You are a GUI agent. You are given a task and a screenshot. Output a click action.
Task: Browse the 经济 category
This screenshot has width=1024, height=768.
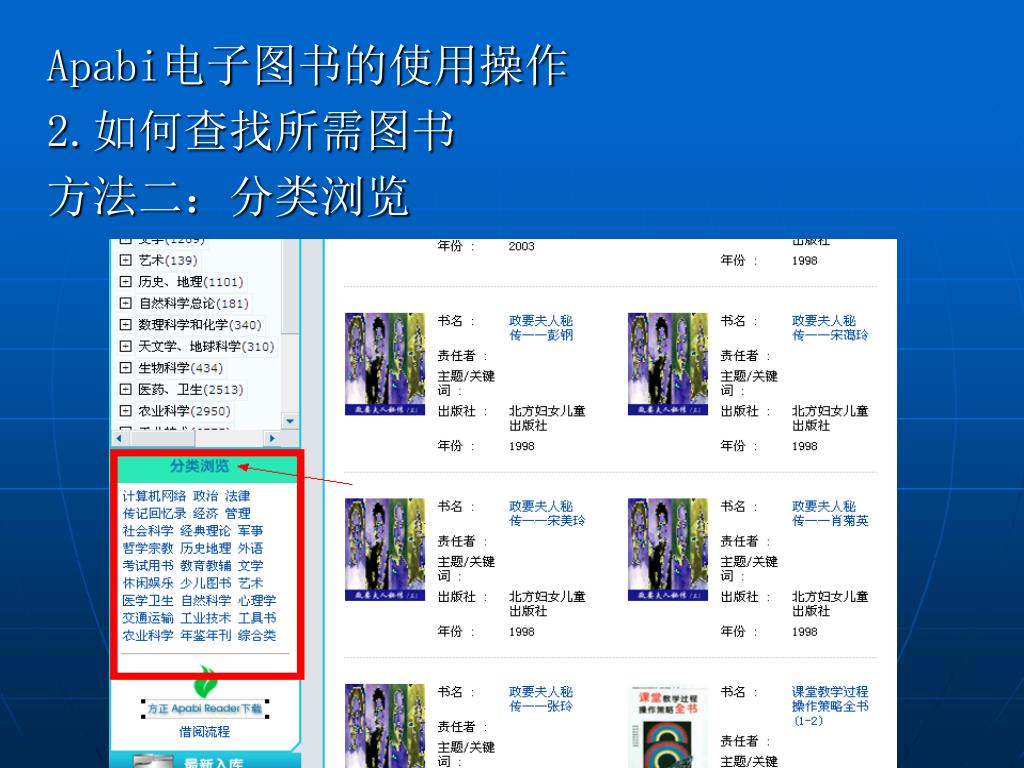pyautogui.click(x=206, y=514)
